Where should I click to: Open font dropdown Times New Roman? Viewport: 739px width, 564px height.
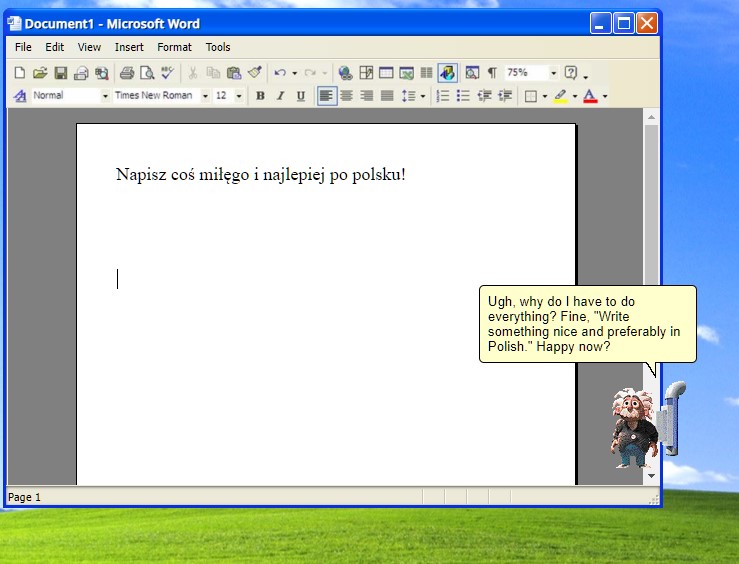(205, 96)
